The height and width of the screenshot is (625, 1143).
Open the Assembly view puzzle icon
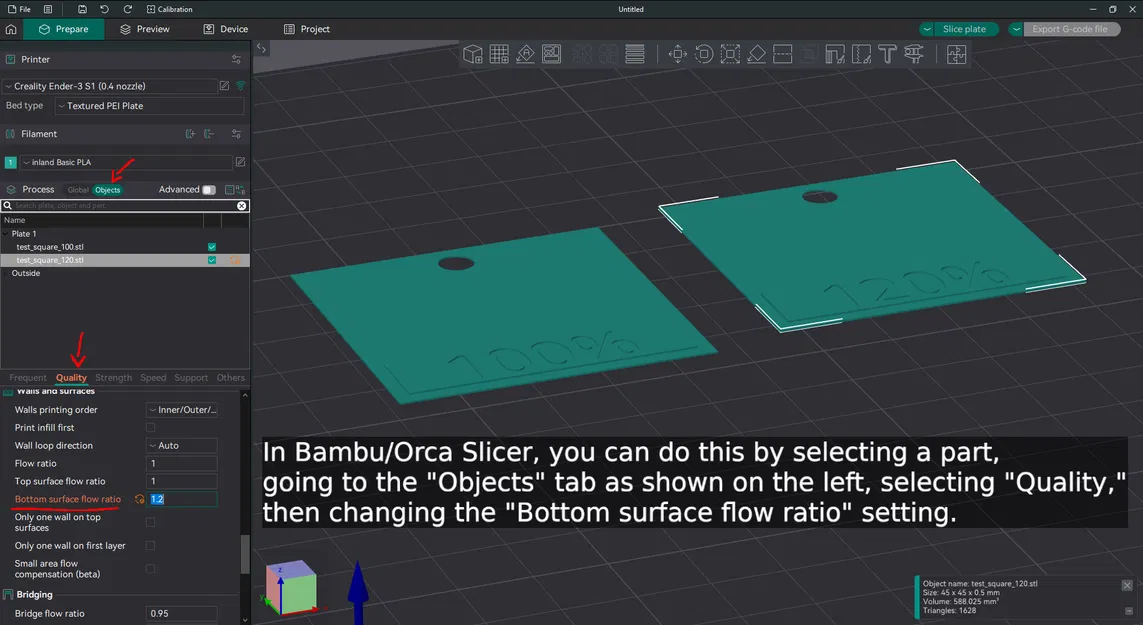tap(956, 54)
